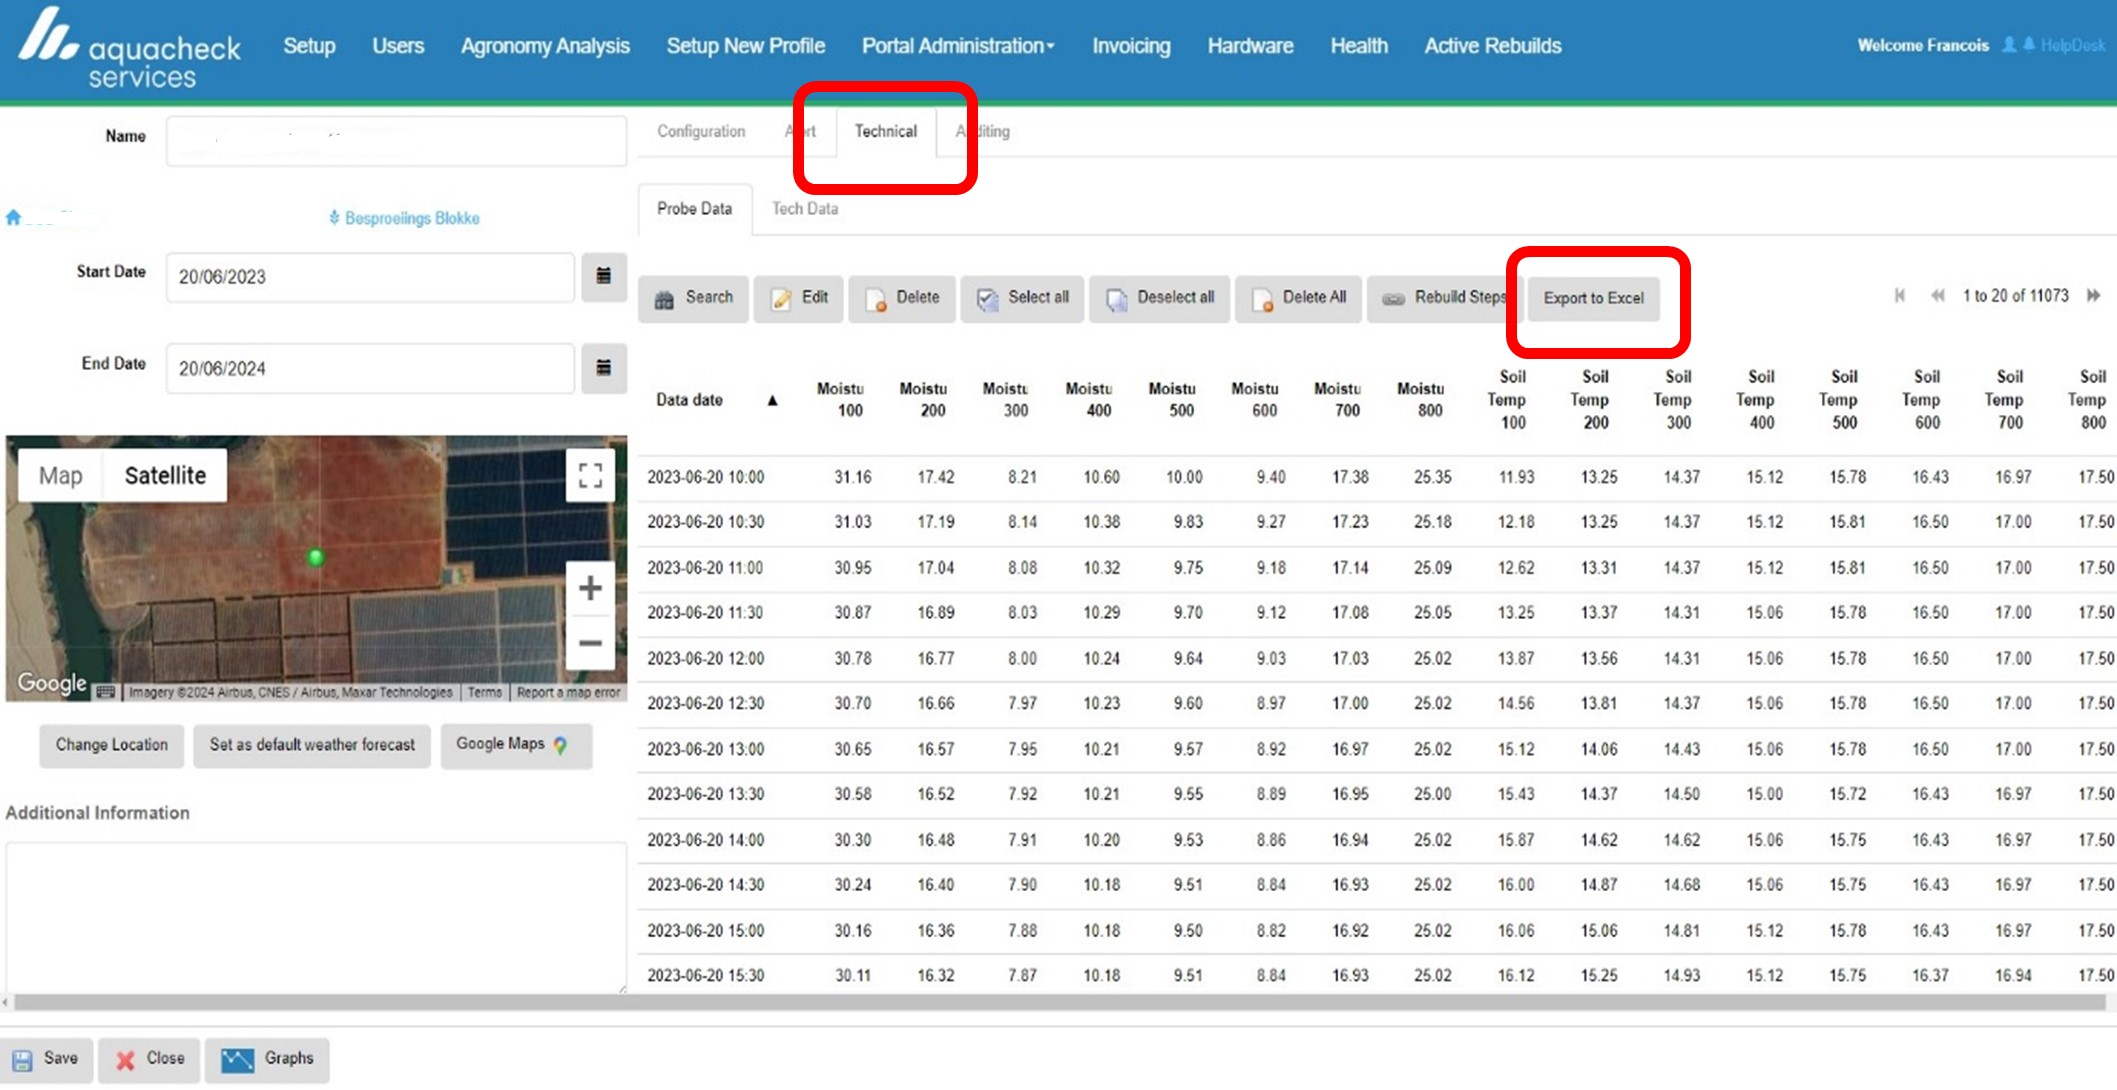This screenshot has width=2117, height=1090.
Task: Click the Close button
Action: coord(149,1059)
